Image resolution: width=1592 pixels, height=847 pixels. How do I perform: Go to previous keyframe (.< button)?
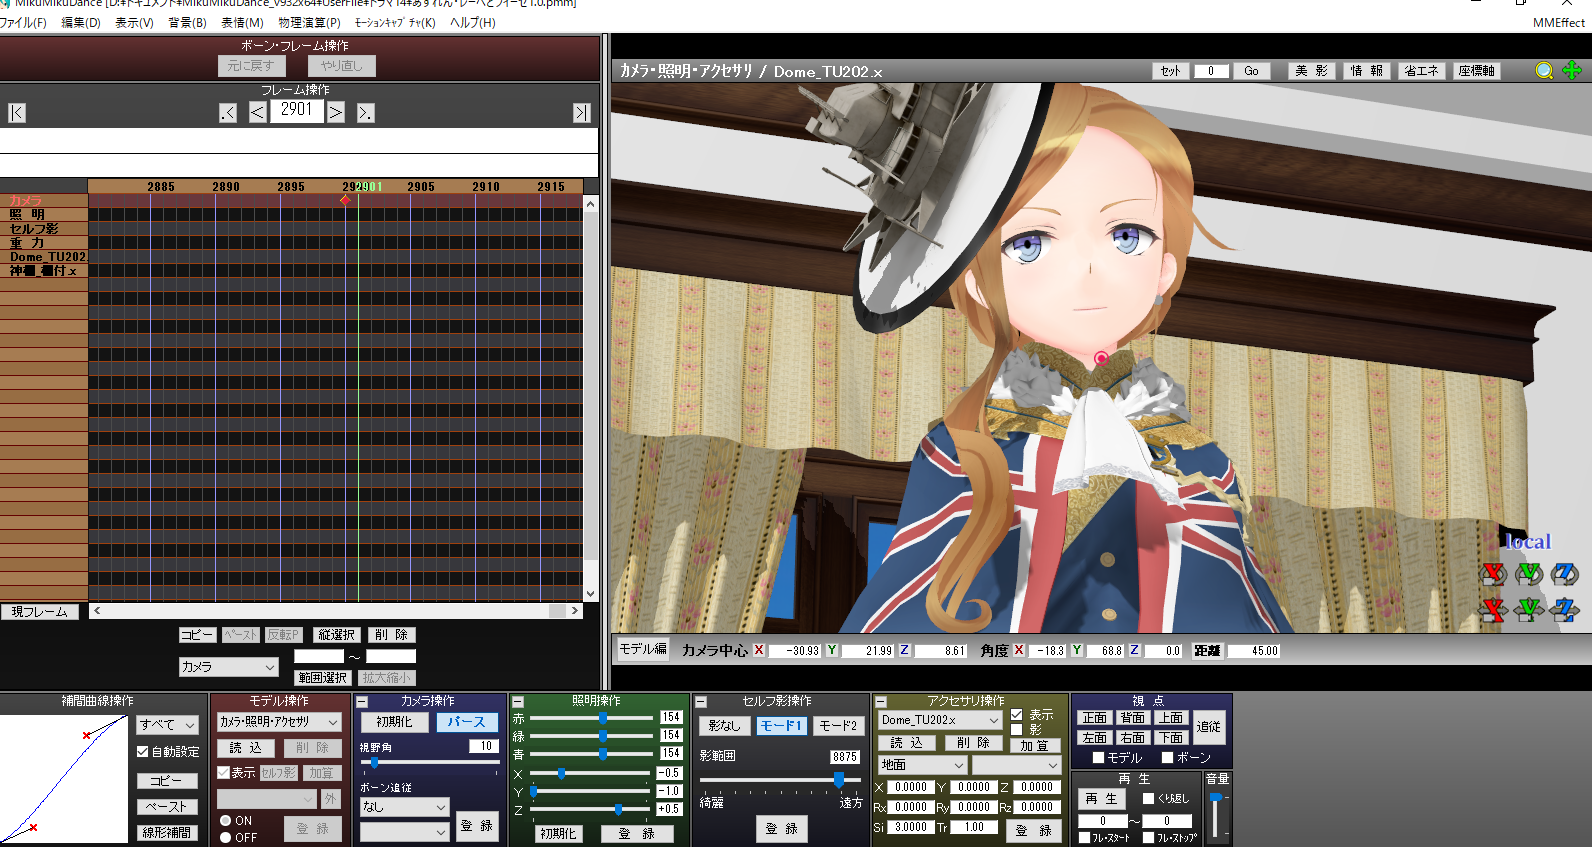click(228, 113)
